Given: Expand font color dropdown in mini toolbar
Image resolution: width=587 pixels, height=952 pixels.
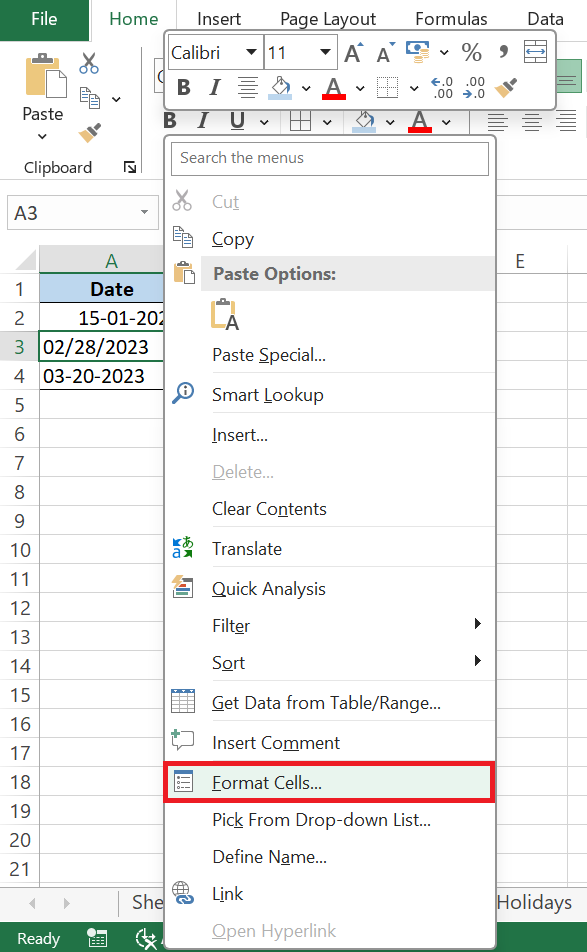Looking at the screenshot, I should click(x=360, y=89).
